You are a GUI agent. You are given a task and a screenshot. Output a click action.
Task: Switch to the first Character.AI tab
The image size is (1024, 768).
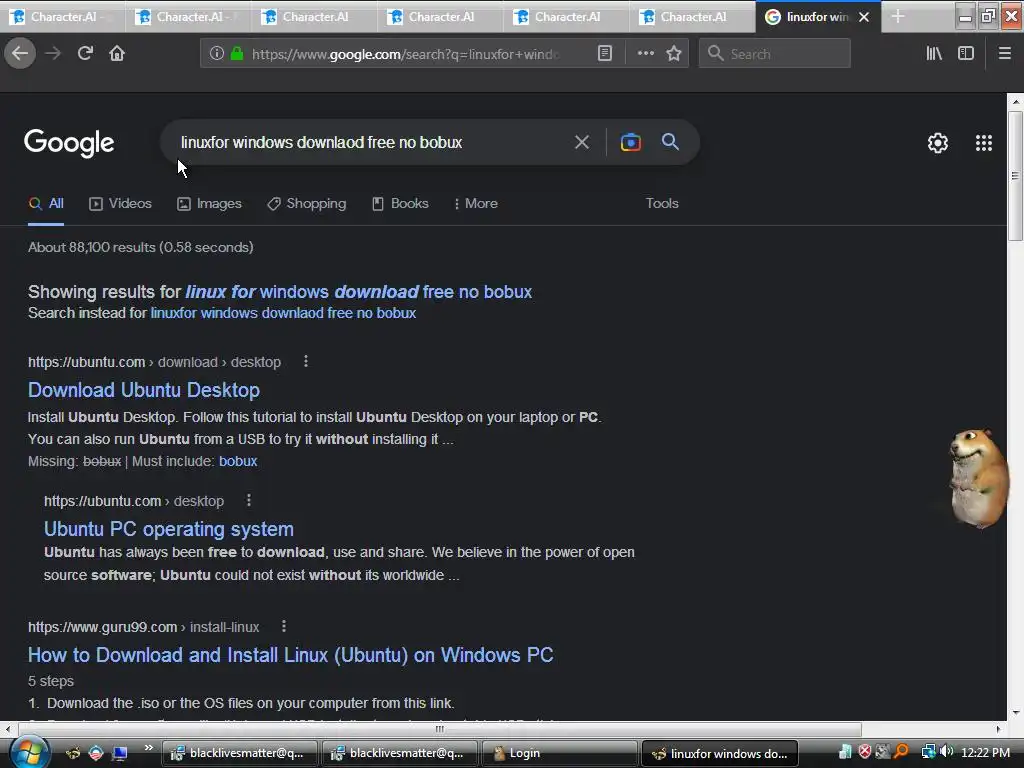63,17
